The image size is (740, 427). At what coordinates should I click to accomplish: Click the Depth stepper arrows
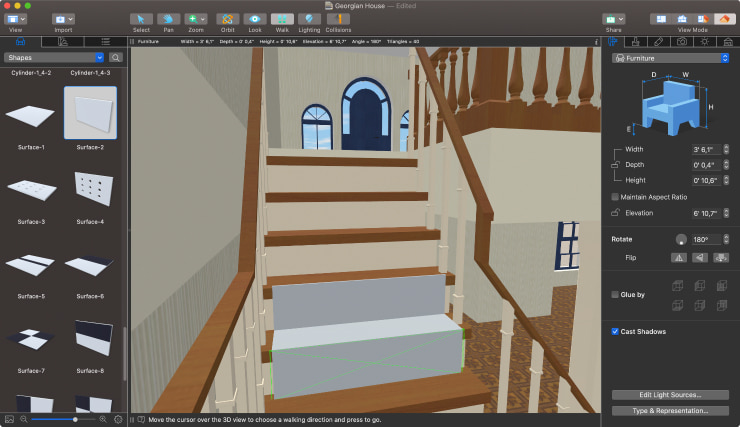(726, 165)
